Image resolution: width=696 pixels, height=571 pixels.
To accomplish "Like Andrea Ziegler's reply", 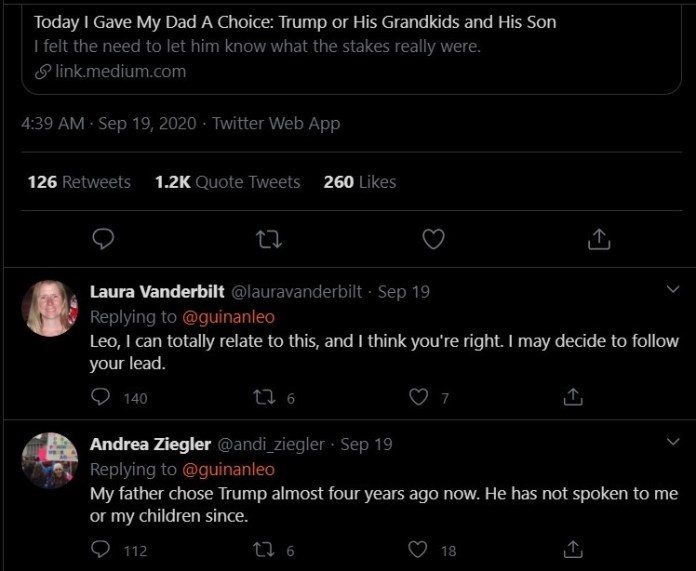I will [419, 549].
